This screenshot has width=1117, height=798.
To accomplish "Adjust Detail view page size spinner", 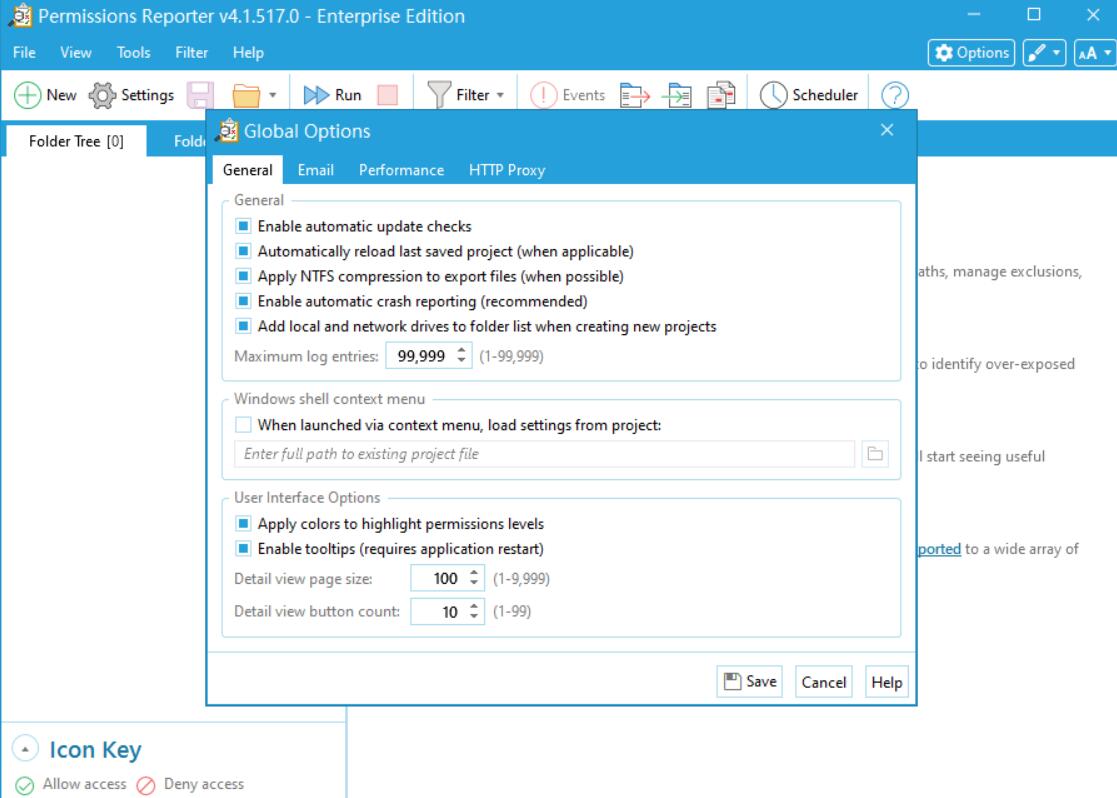I will click(x=474, y=578).
